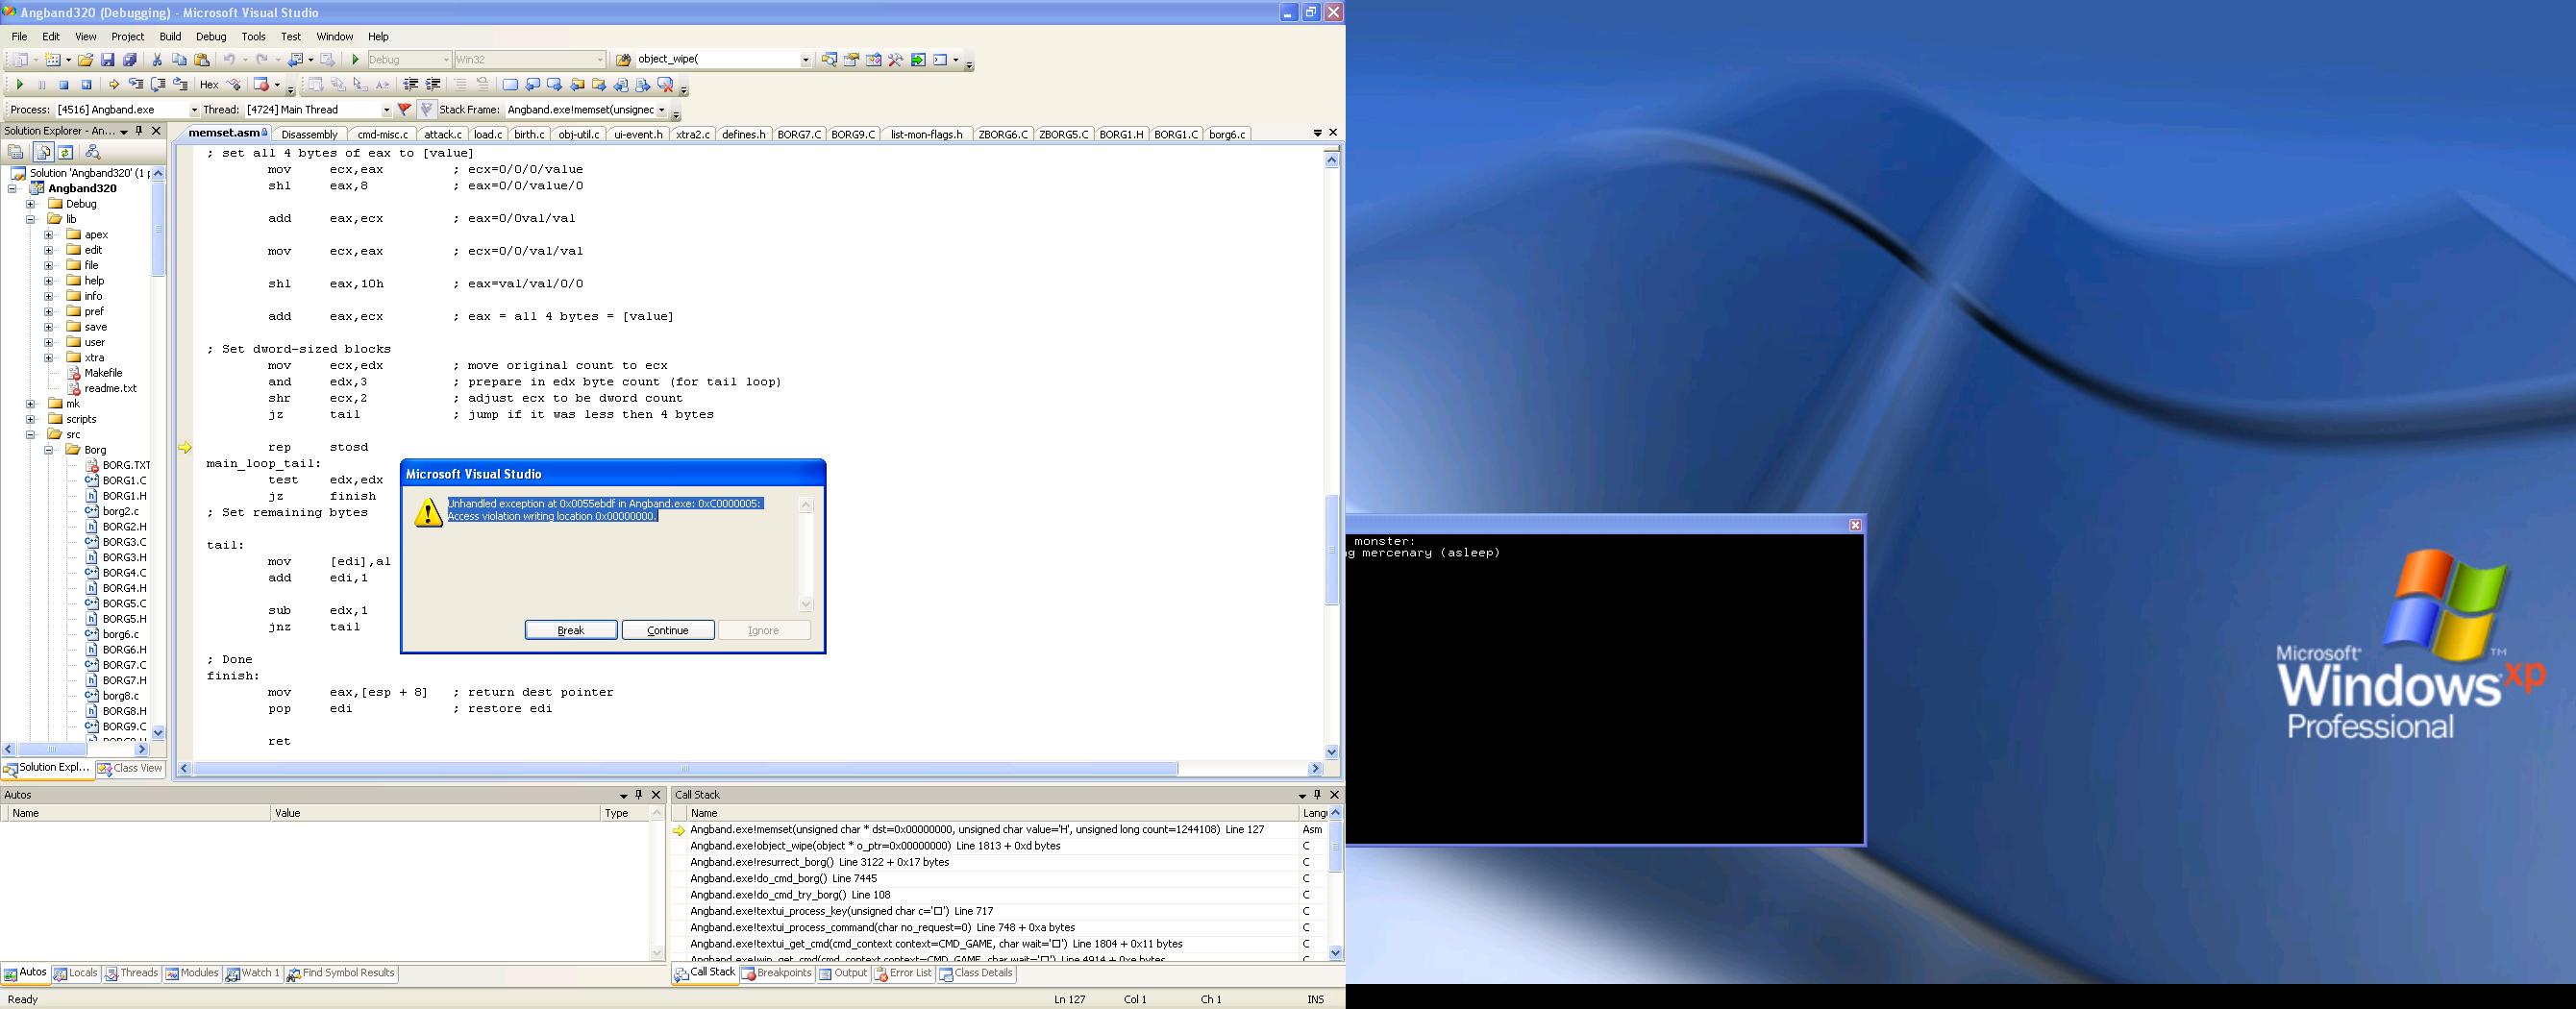Open the Thread dropdown showing Main Thread
The image size is (2576, 1009).
(x=386, y=110)
